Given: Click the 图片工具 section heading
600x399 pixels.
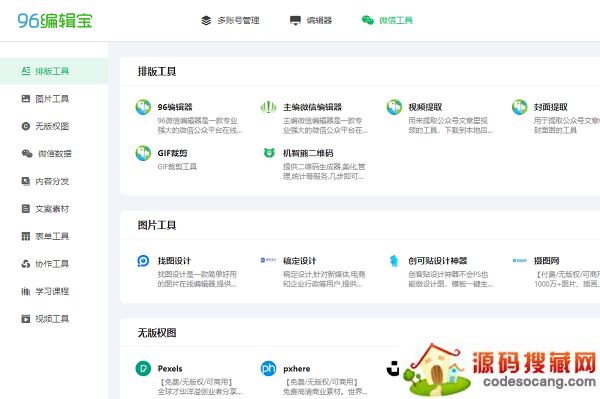Looking at the screenshot, I should coord(157,225).
